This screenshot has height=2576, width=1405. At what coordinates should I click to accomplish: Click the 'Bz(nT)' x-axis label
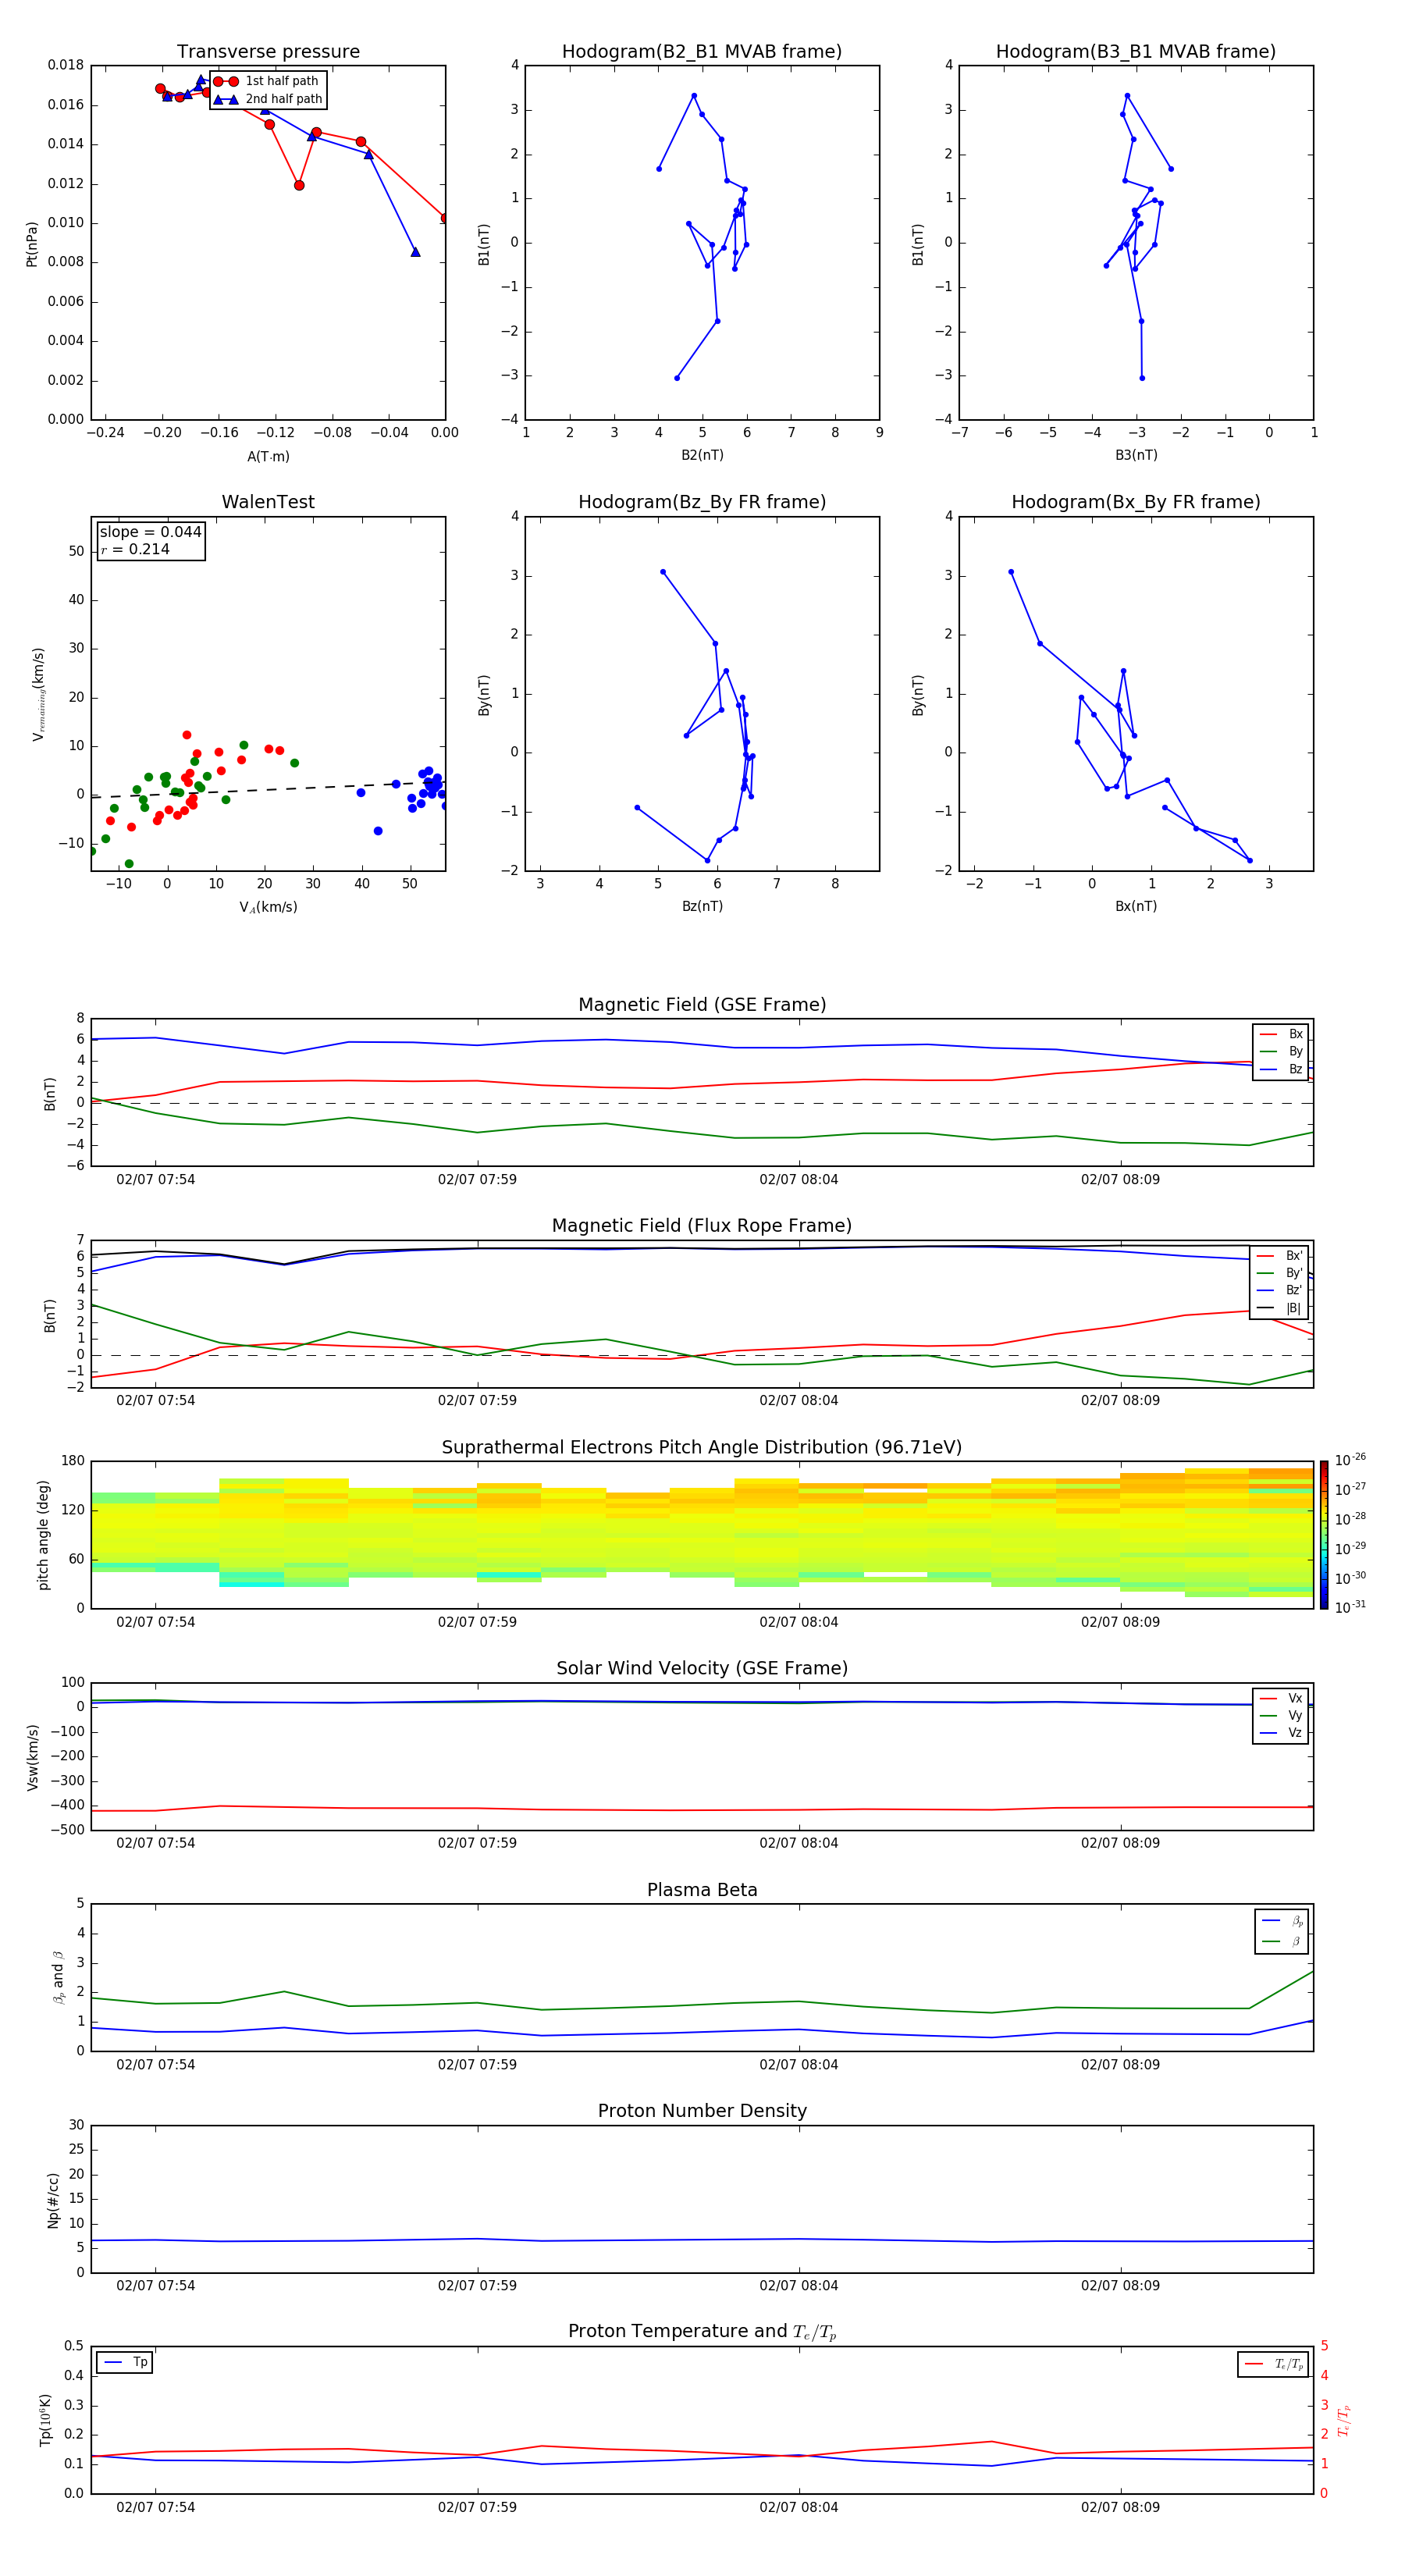[702, 906]
